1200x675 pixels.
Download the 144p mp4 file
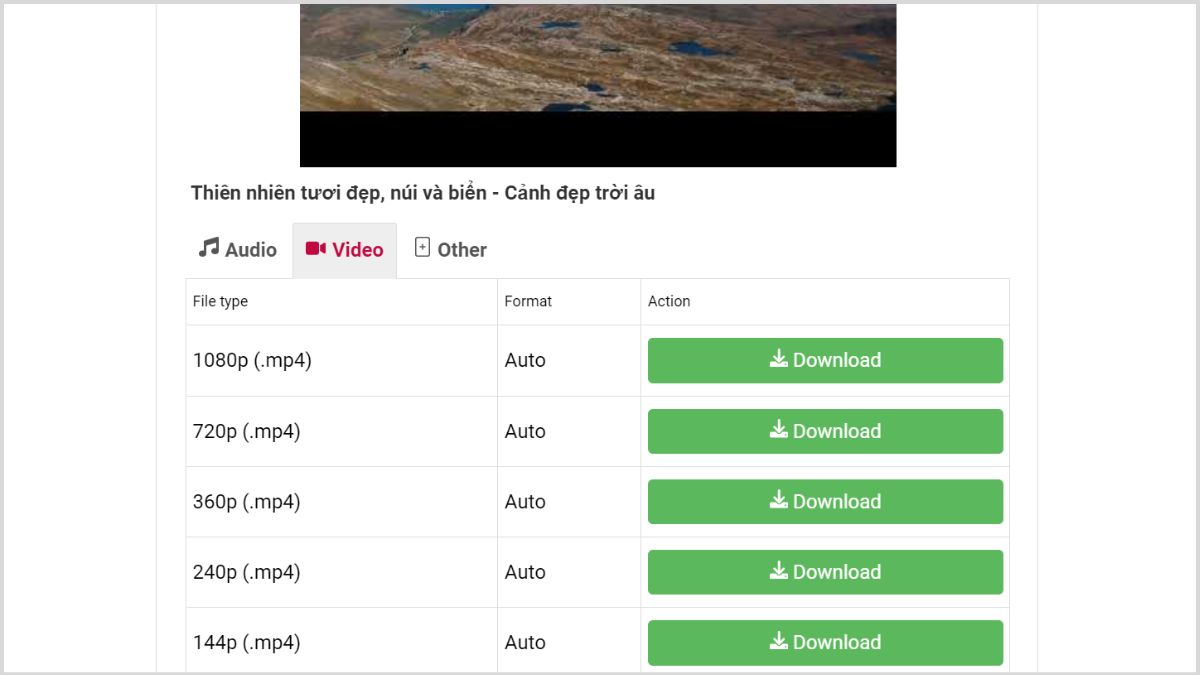(825, 642)
